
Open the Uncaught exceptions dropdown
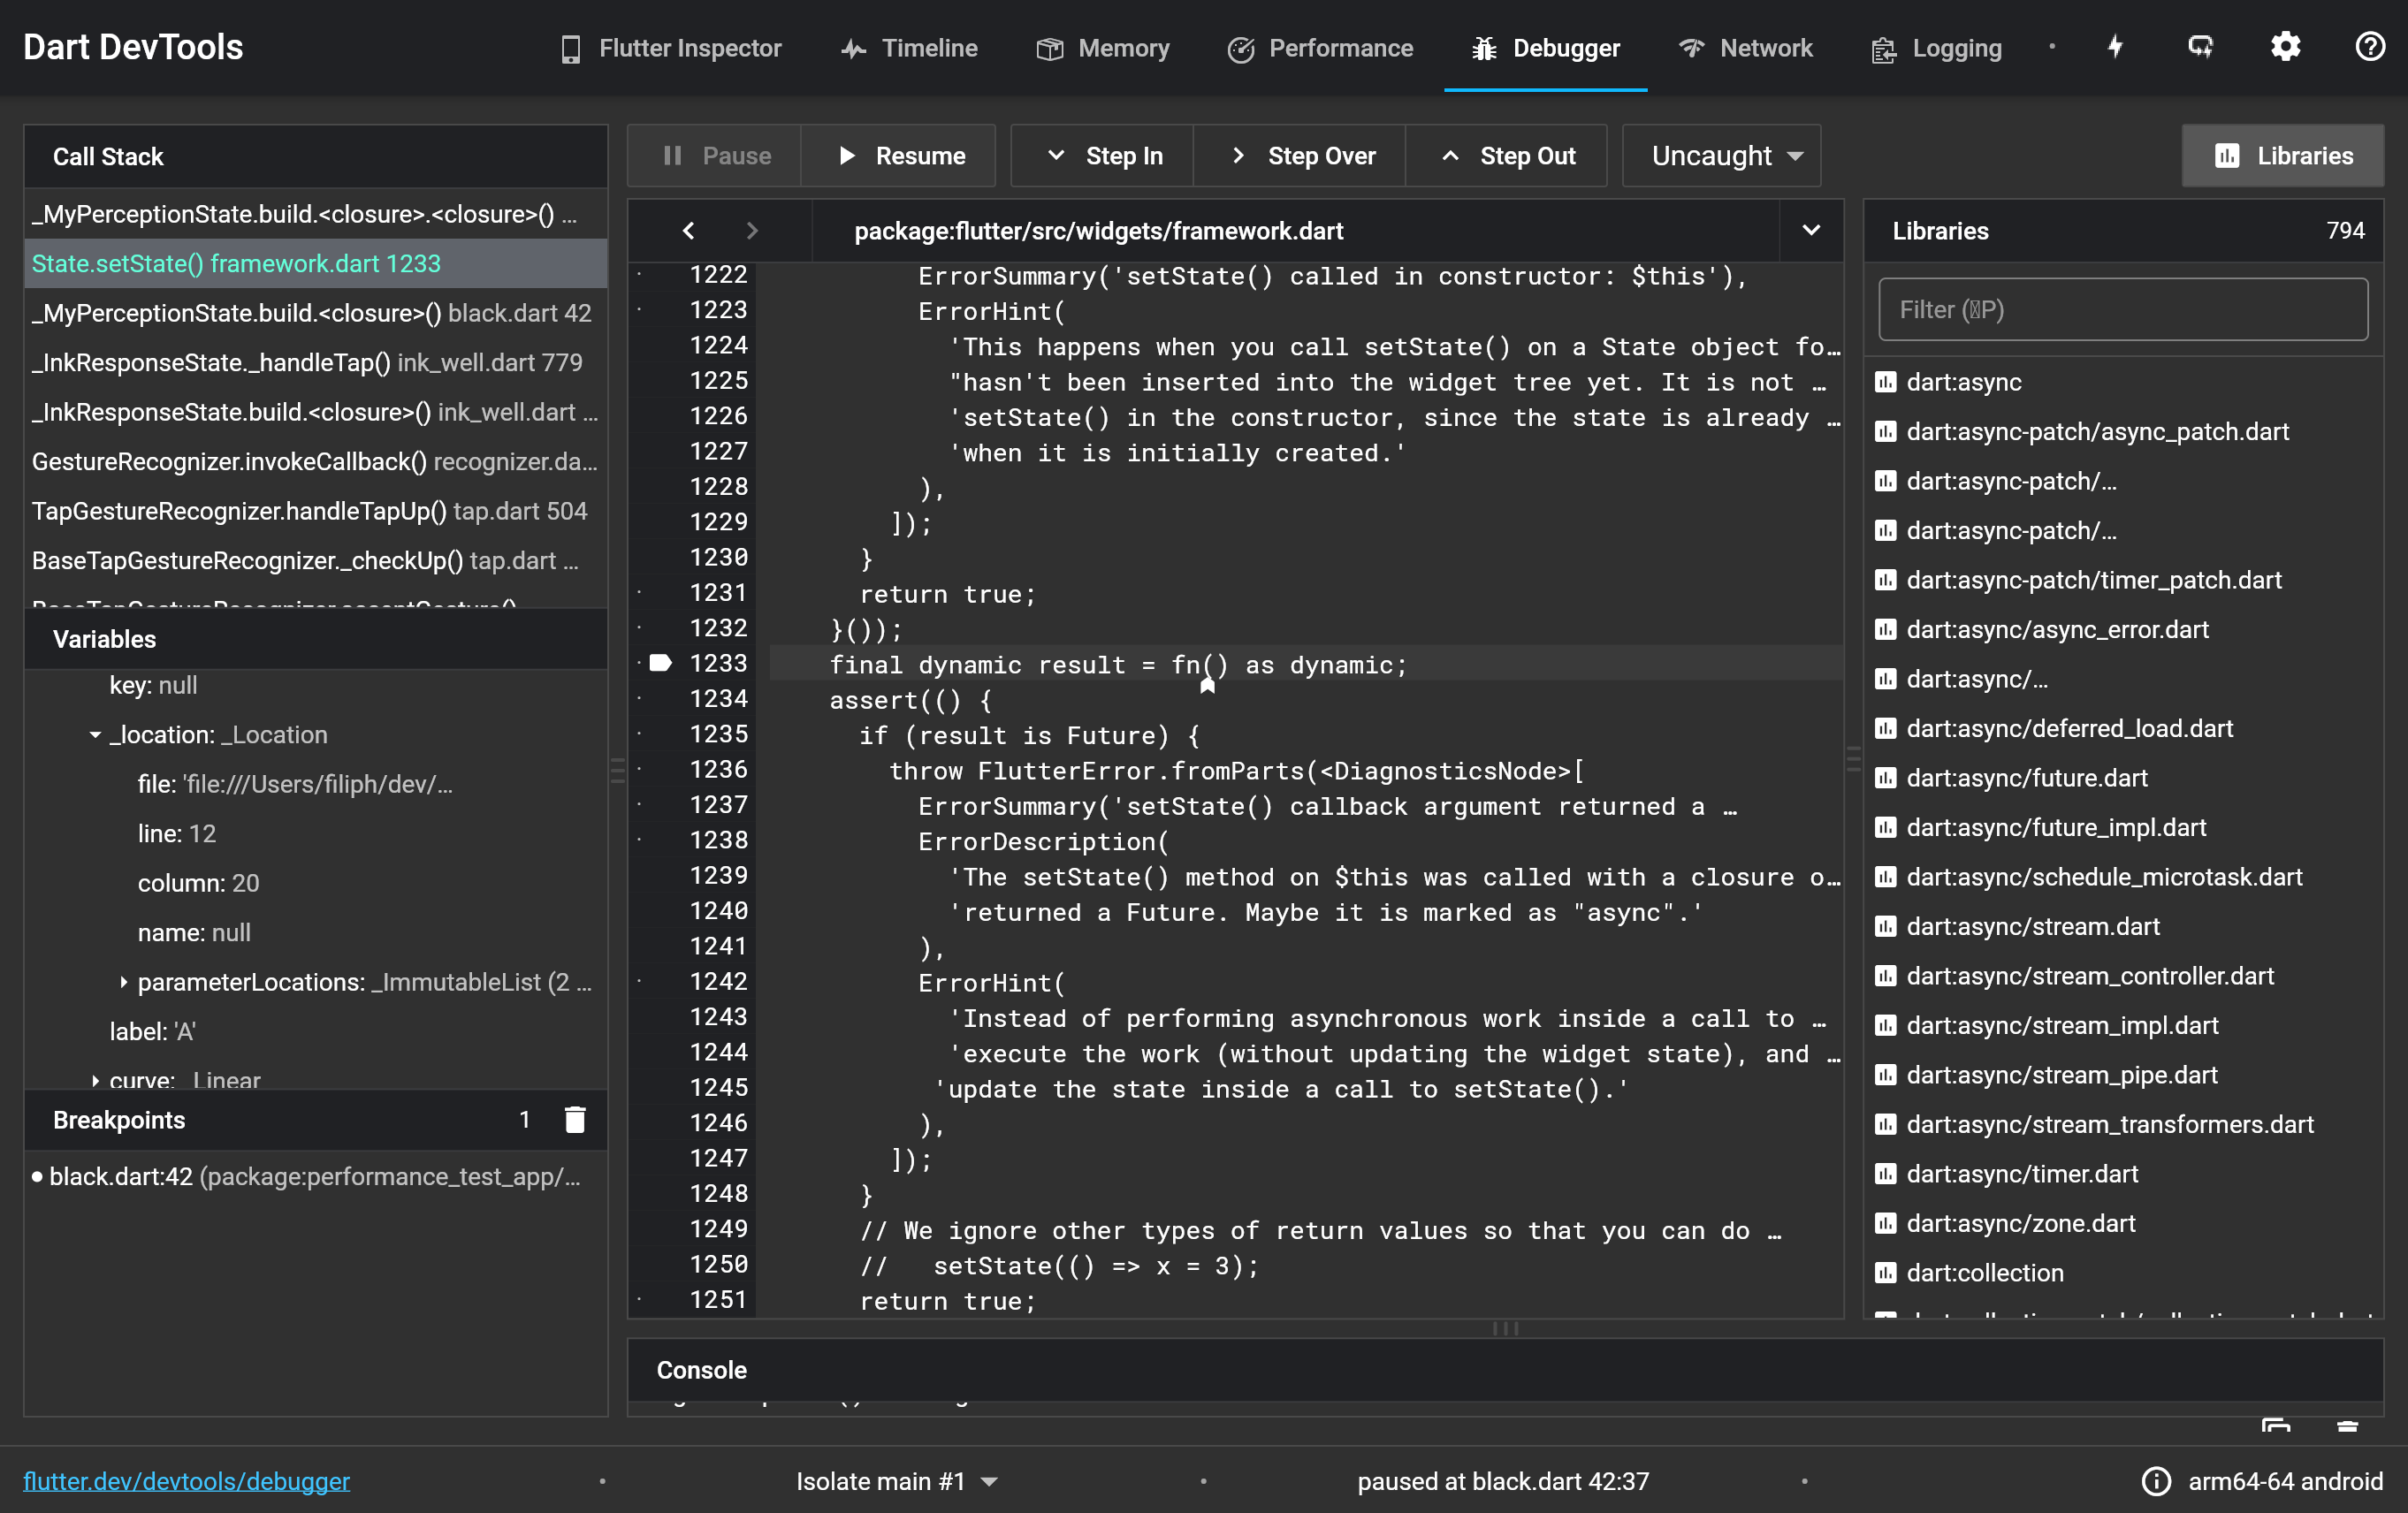coord(1722,156)
